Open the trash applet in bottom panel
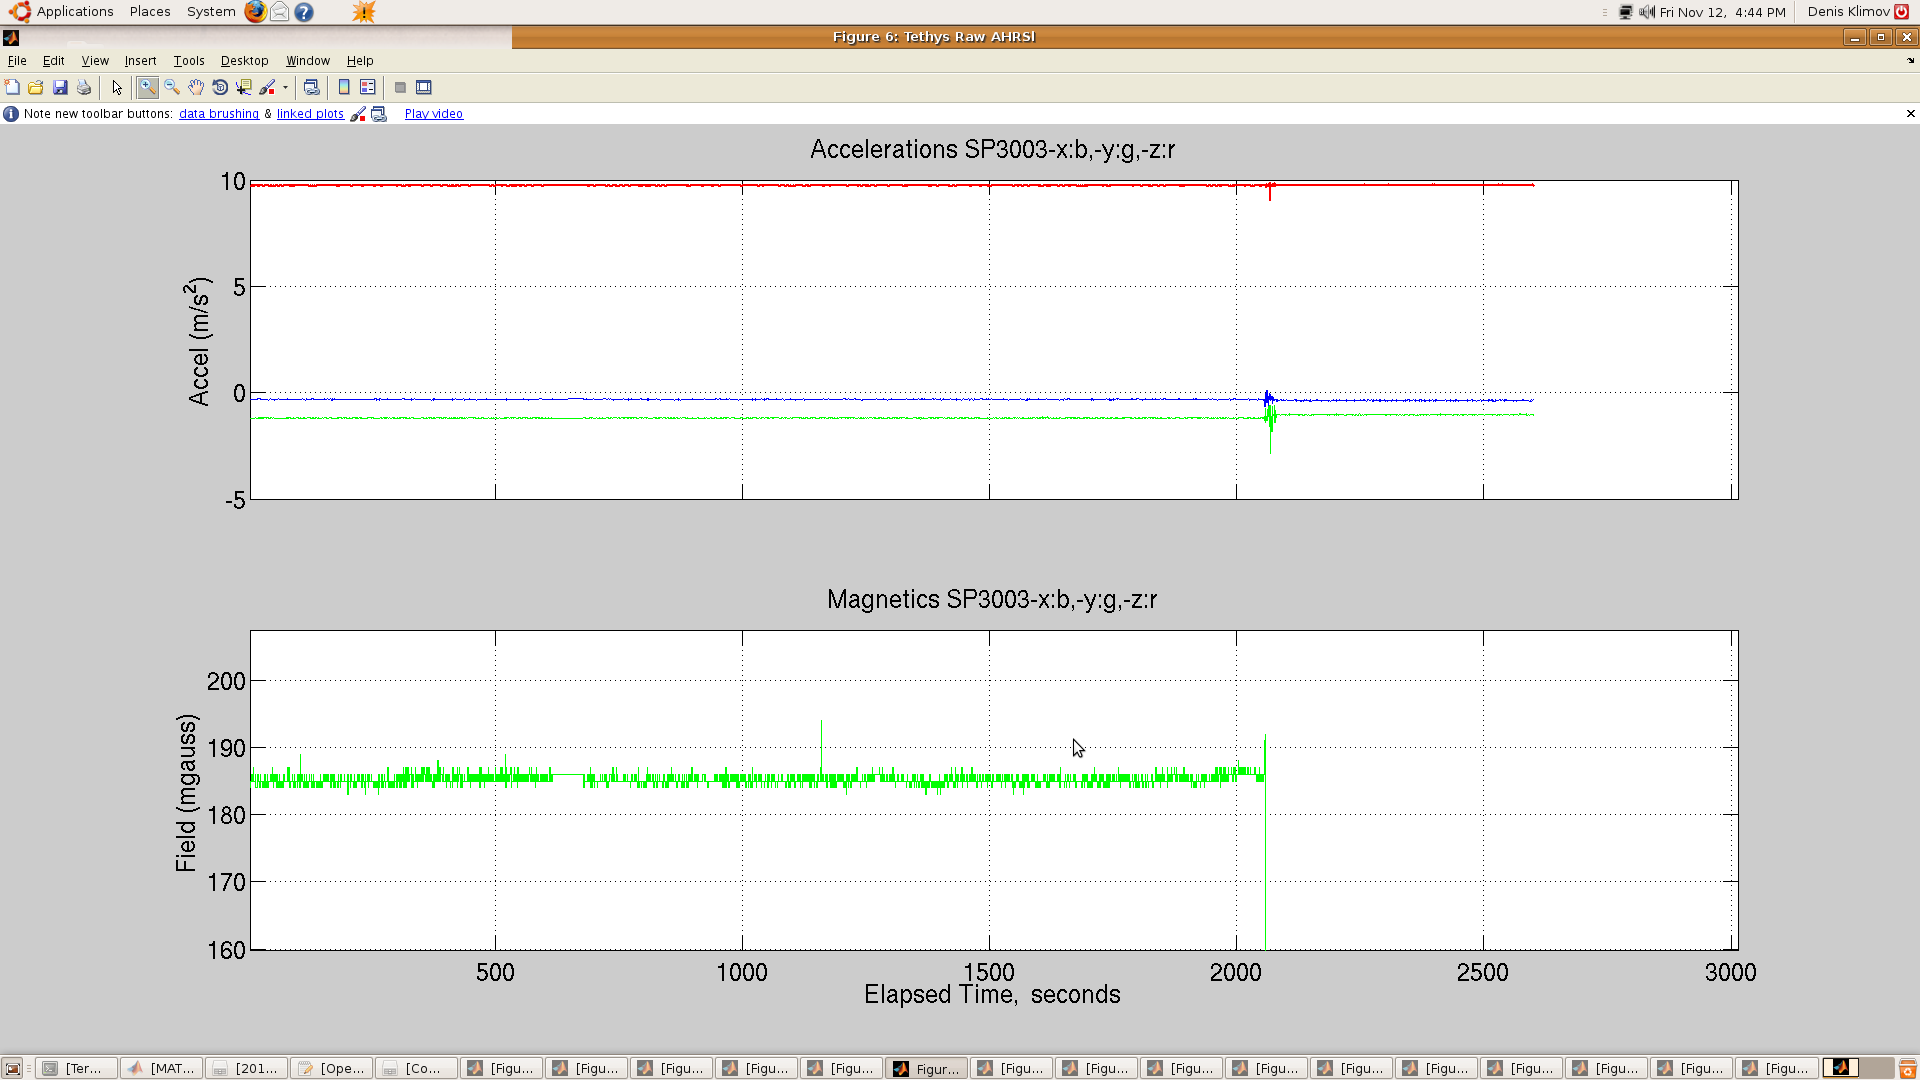Image resolution: width=1920 pixels, height=1080 pixels. point(1907,1068)
